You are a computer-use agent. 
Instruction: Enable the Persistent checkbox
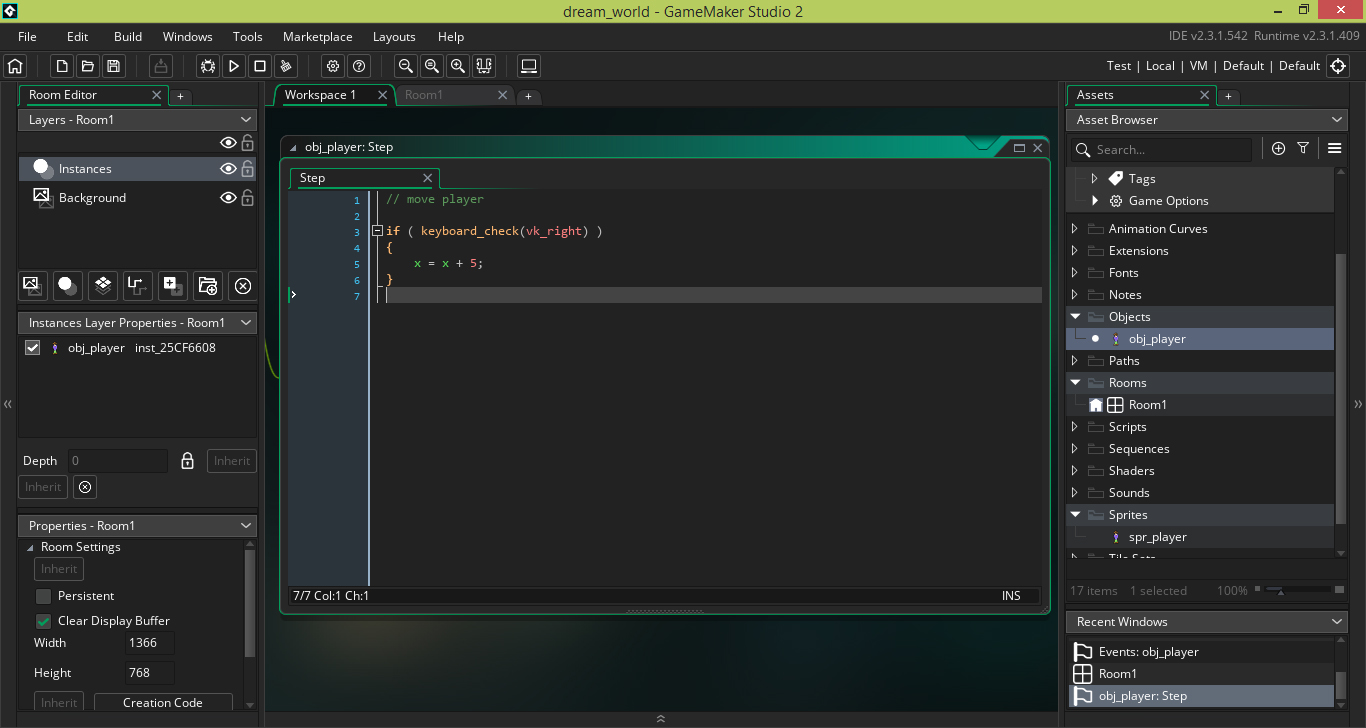pyautogui.click(x=43, y=596)
